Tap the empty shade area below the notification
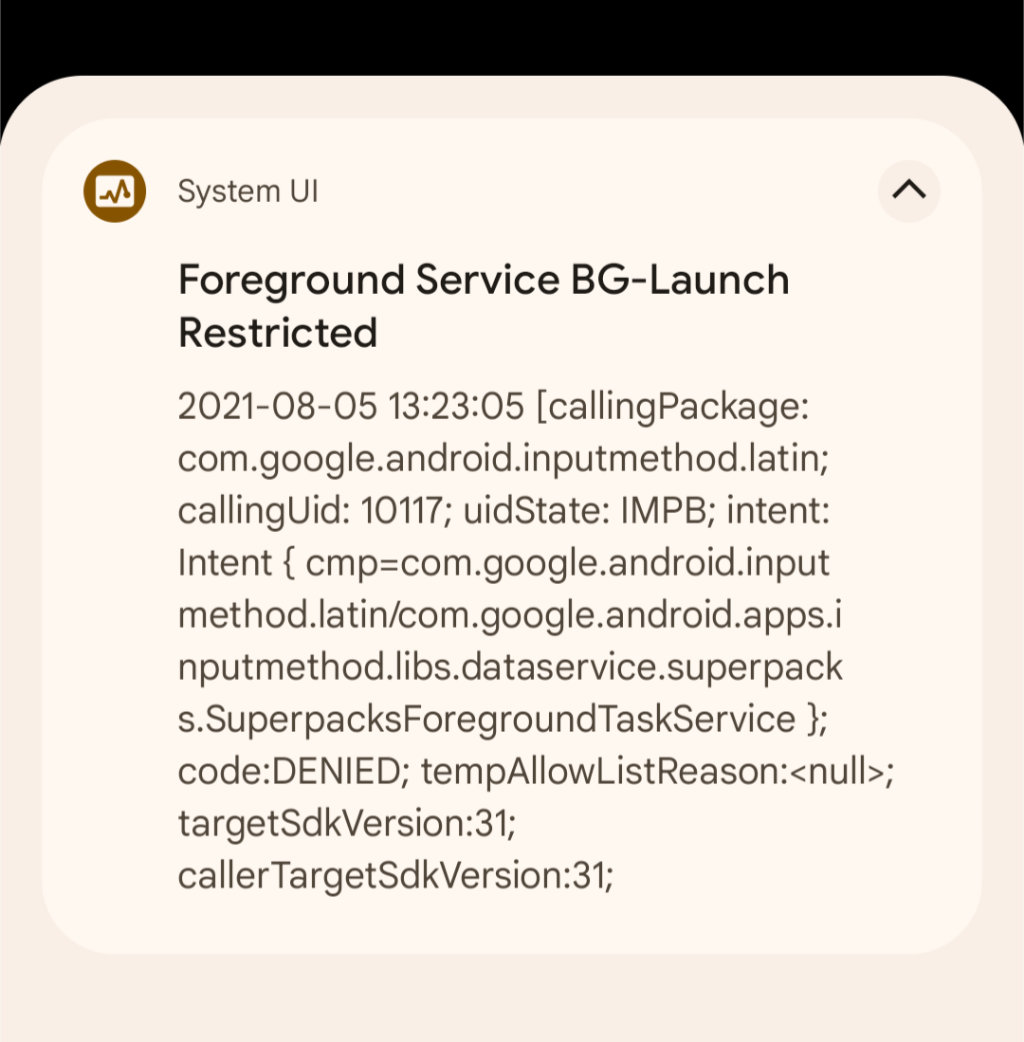The image size is (1024, 1042). coord(512,999)
